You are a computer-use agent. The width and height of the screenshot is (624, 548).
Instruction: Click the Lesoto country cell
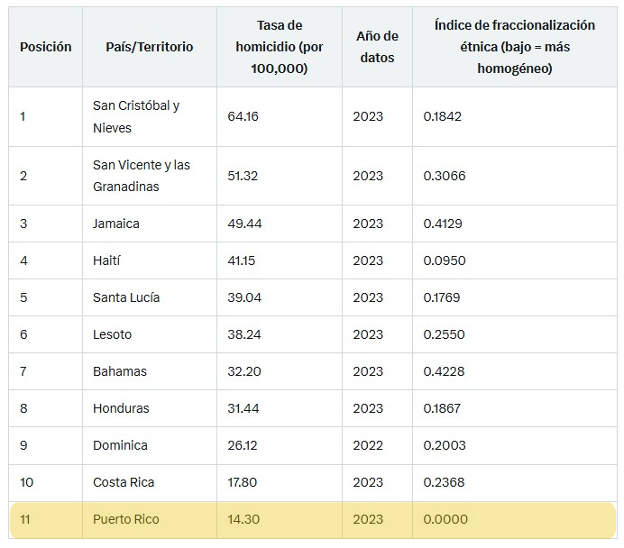[x=112, y=335]
